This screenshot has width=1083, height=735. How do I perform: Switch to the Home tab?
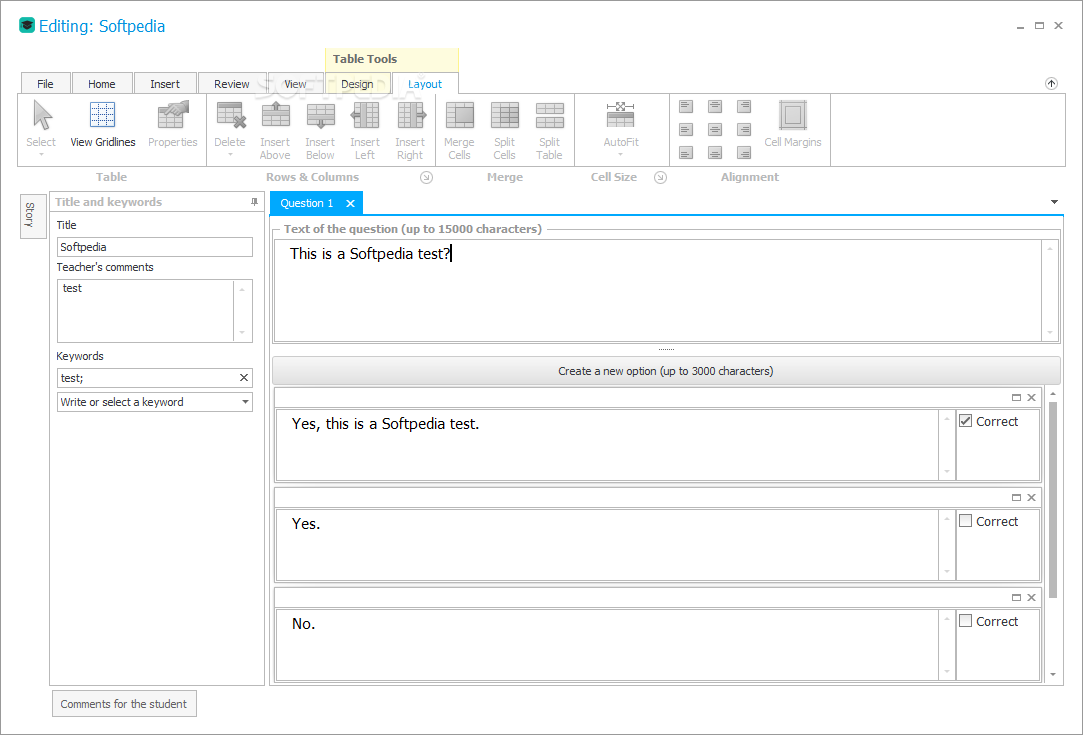[102, 84]
